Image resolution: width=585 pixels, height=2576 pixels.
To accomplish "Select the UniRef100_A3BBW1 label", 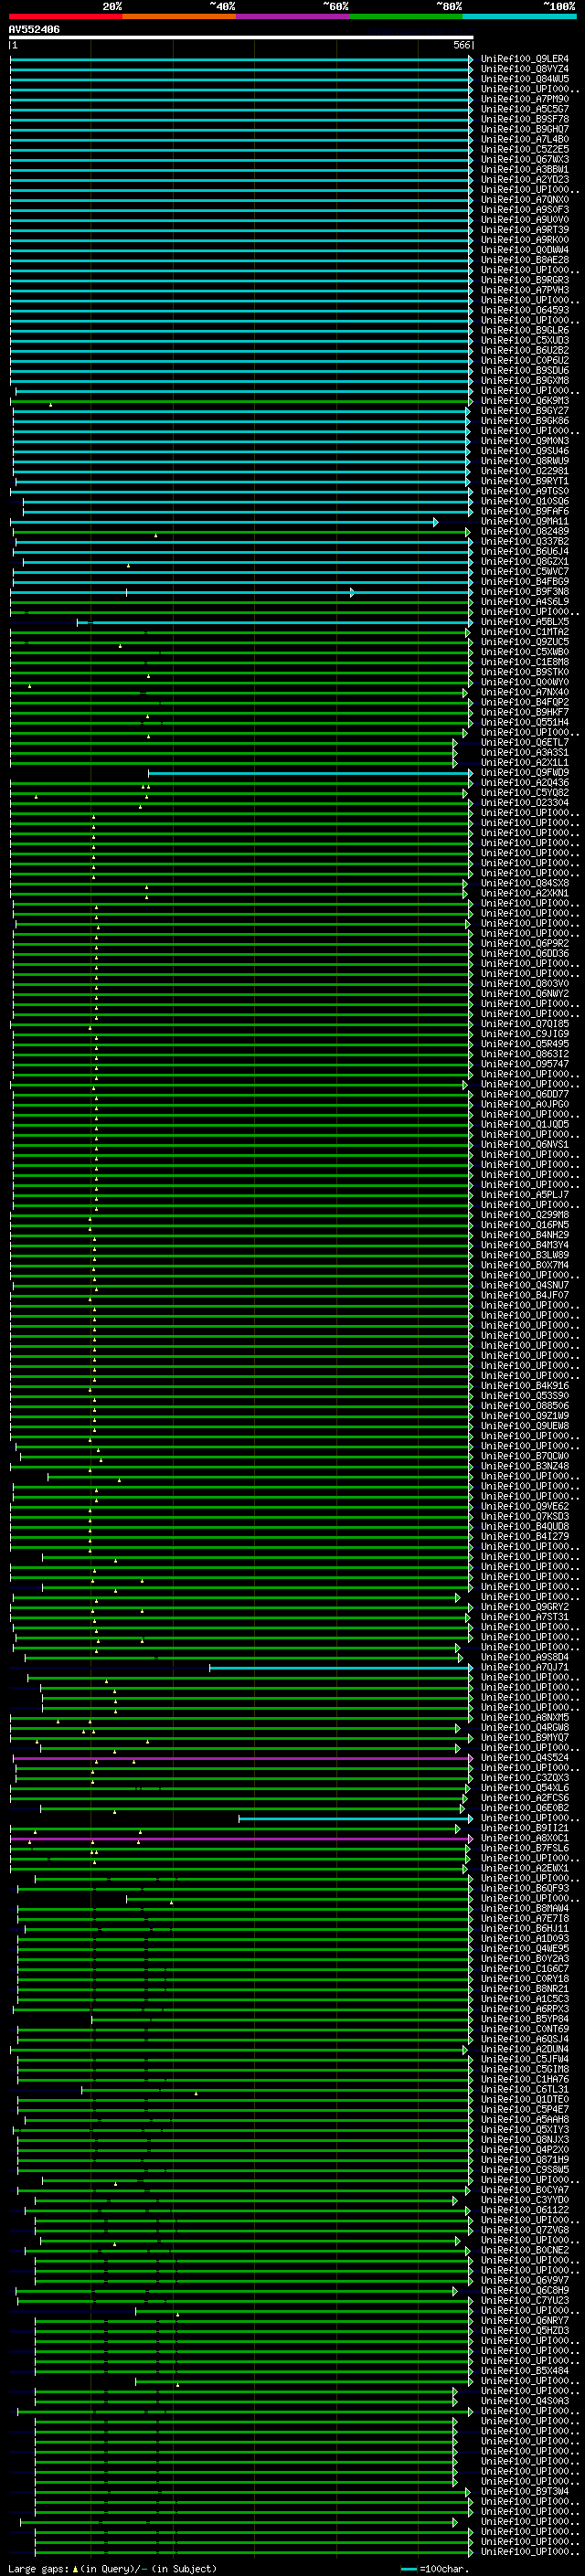I will 525,169.
